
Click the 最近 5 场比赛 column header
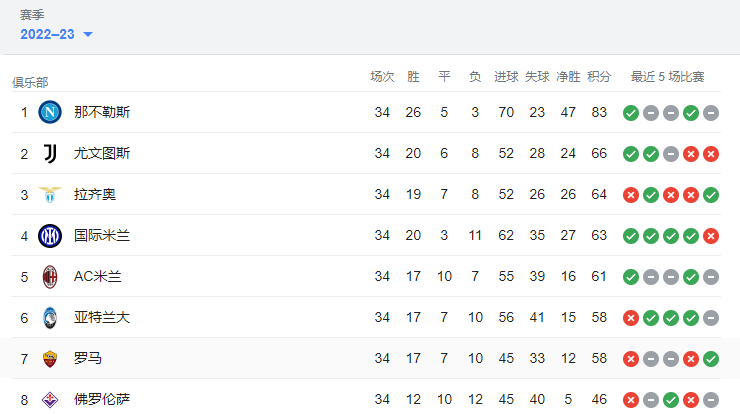667,76
